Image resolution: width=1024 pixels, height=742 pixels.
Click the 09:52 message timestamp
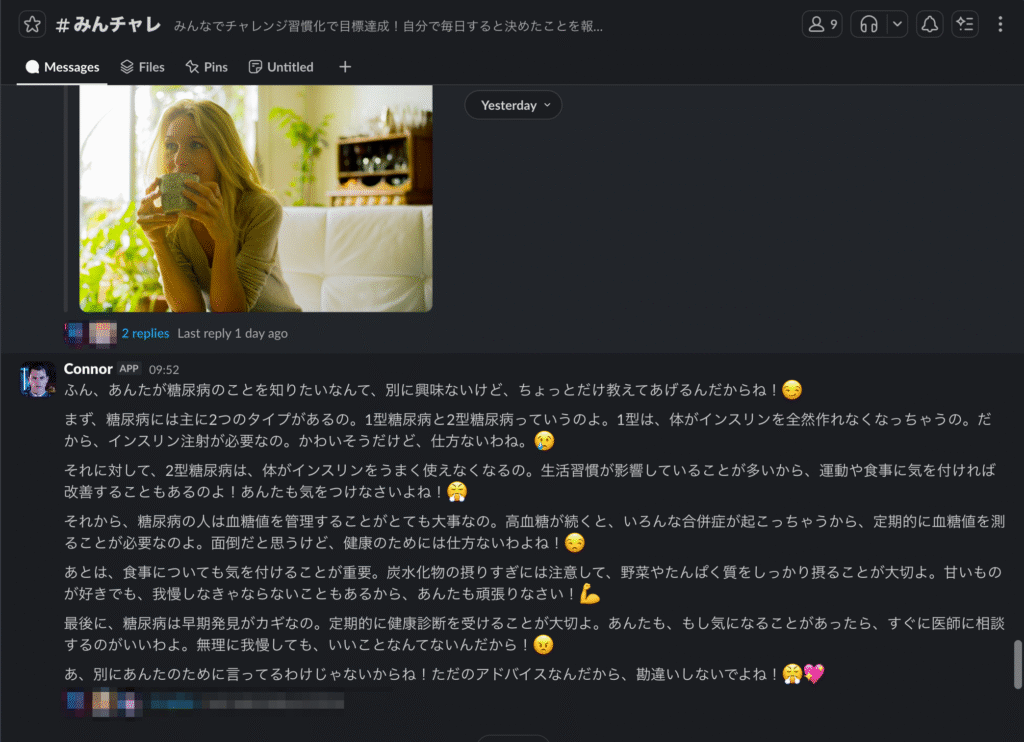(x=164, y=370)
